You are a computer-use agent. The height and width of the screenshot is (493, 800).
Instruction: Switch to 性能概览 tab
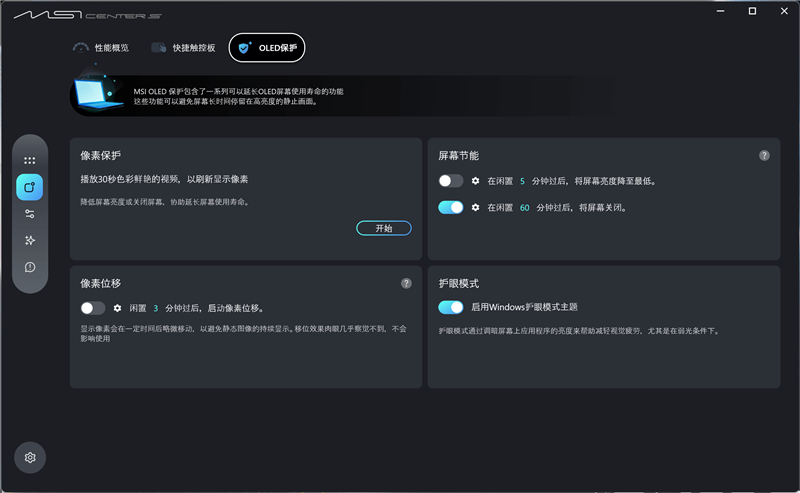click(x=101, y=47)
